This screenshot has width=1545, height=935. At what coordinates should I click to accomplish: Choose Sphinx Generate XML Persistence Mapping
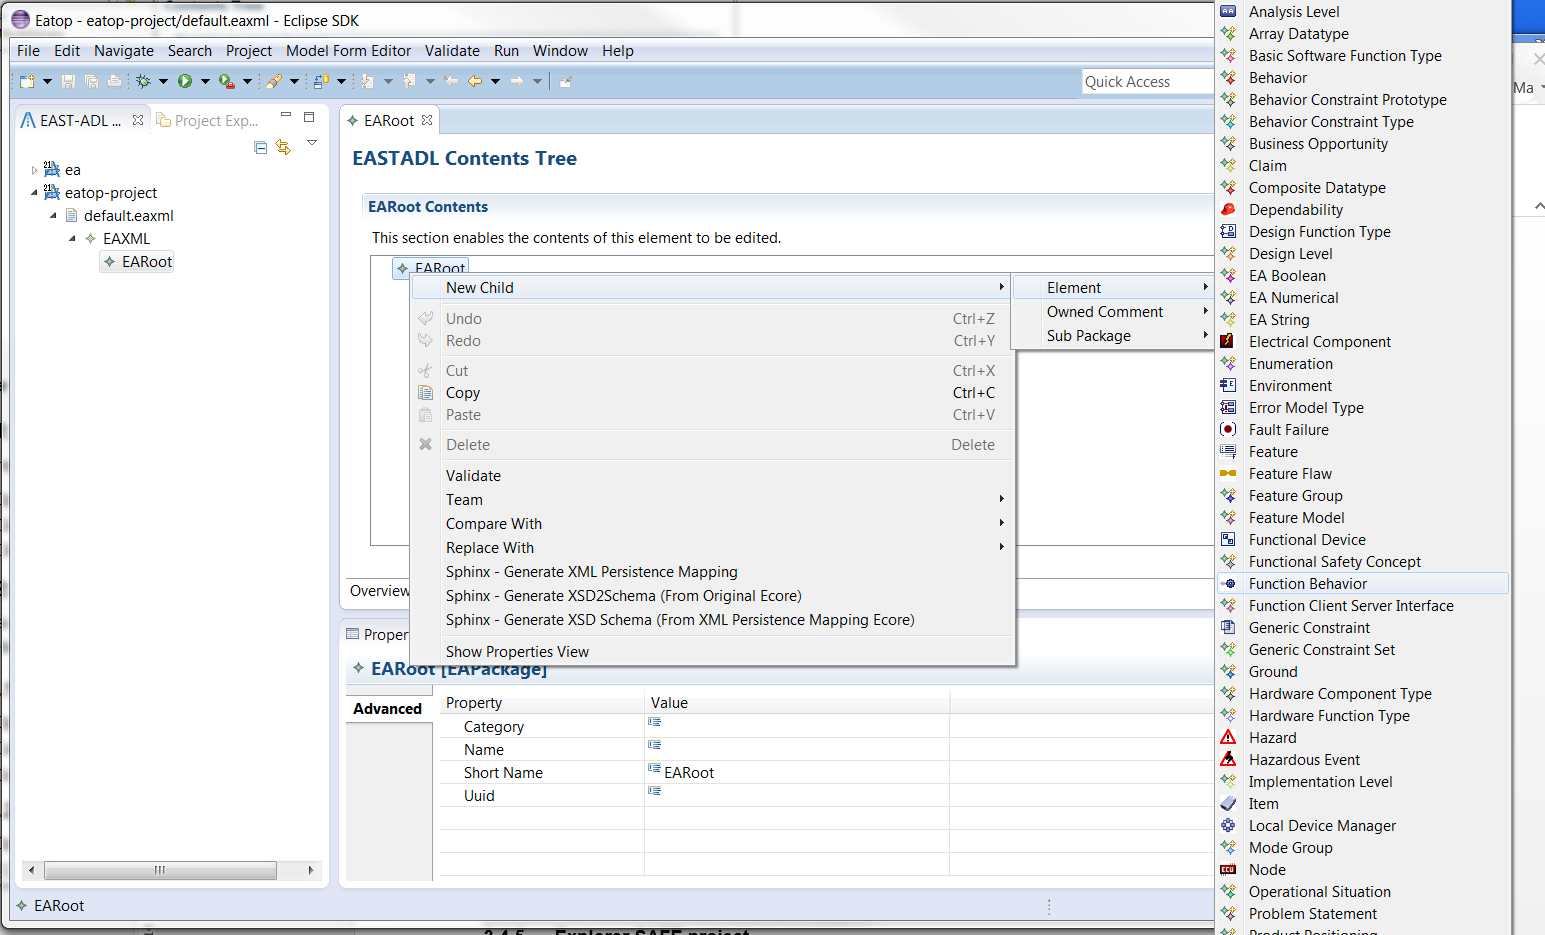pos(713,572)
